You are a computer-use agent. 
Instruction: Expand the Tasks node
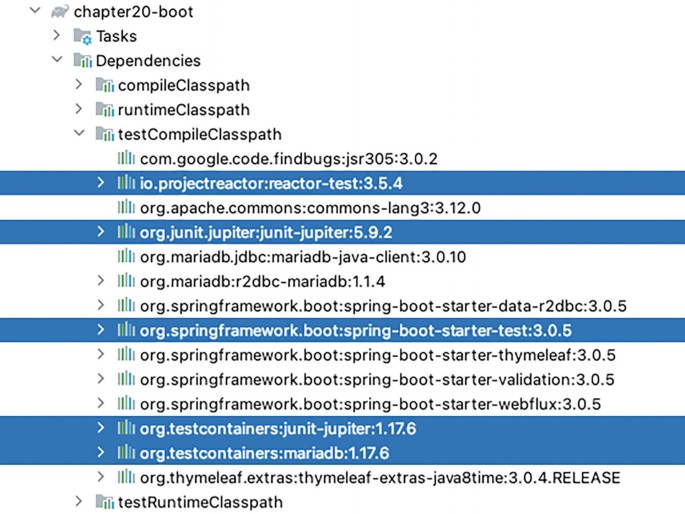click(x=57, y=37)
